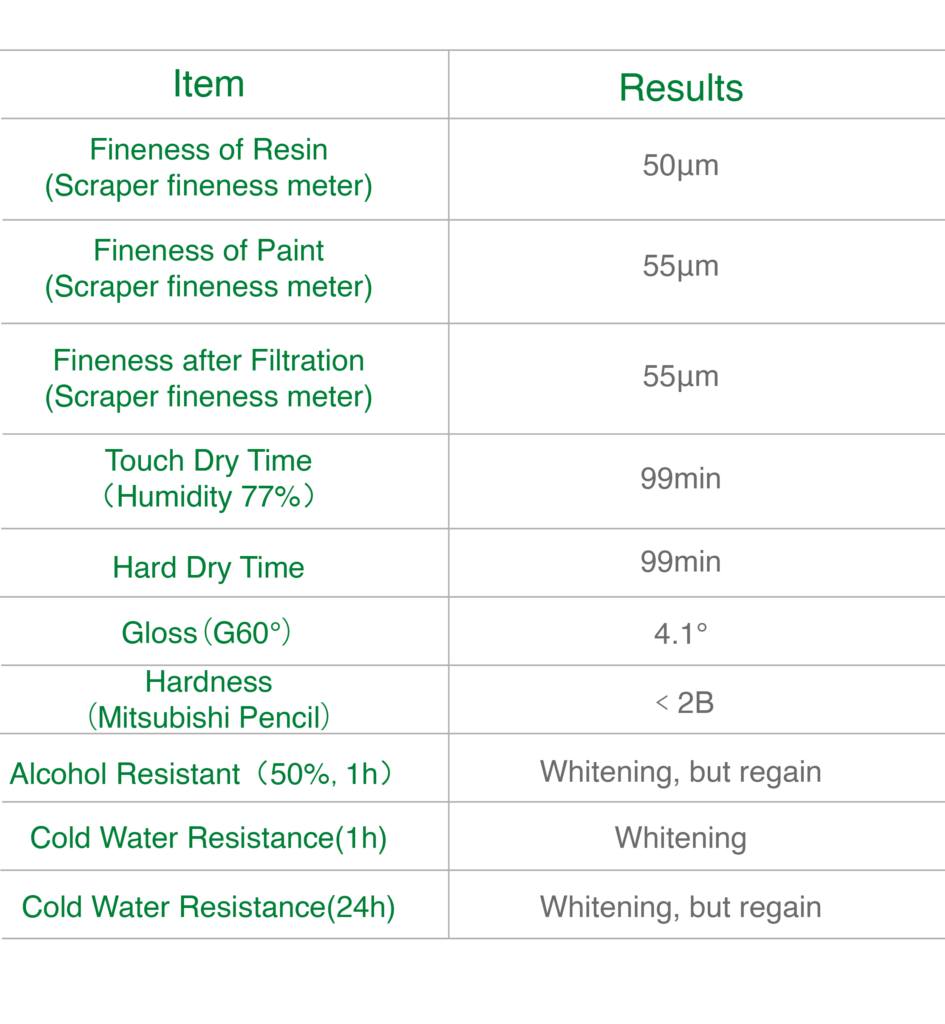Viewport: 945px width, 1024px height.
Task: Select the Gloss (G60°) label
Action: click(x=206, y=632)
